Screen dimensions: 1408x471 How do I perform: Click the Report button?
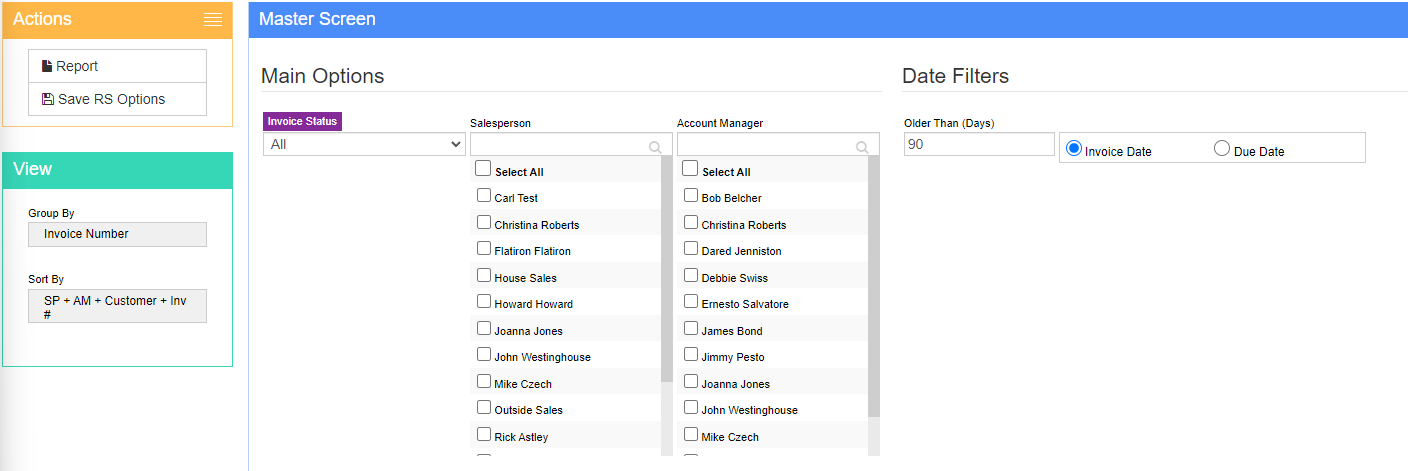point(118,66)
